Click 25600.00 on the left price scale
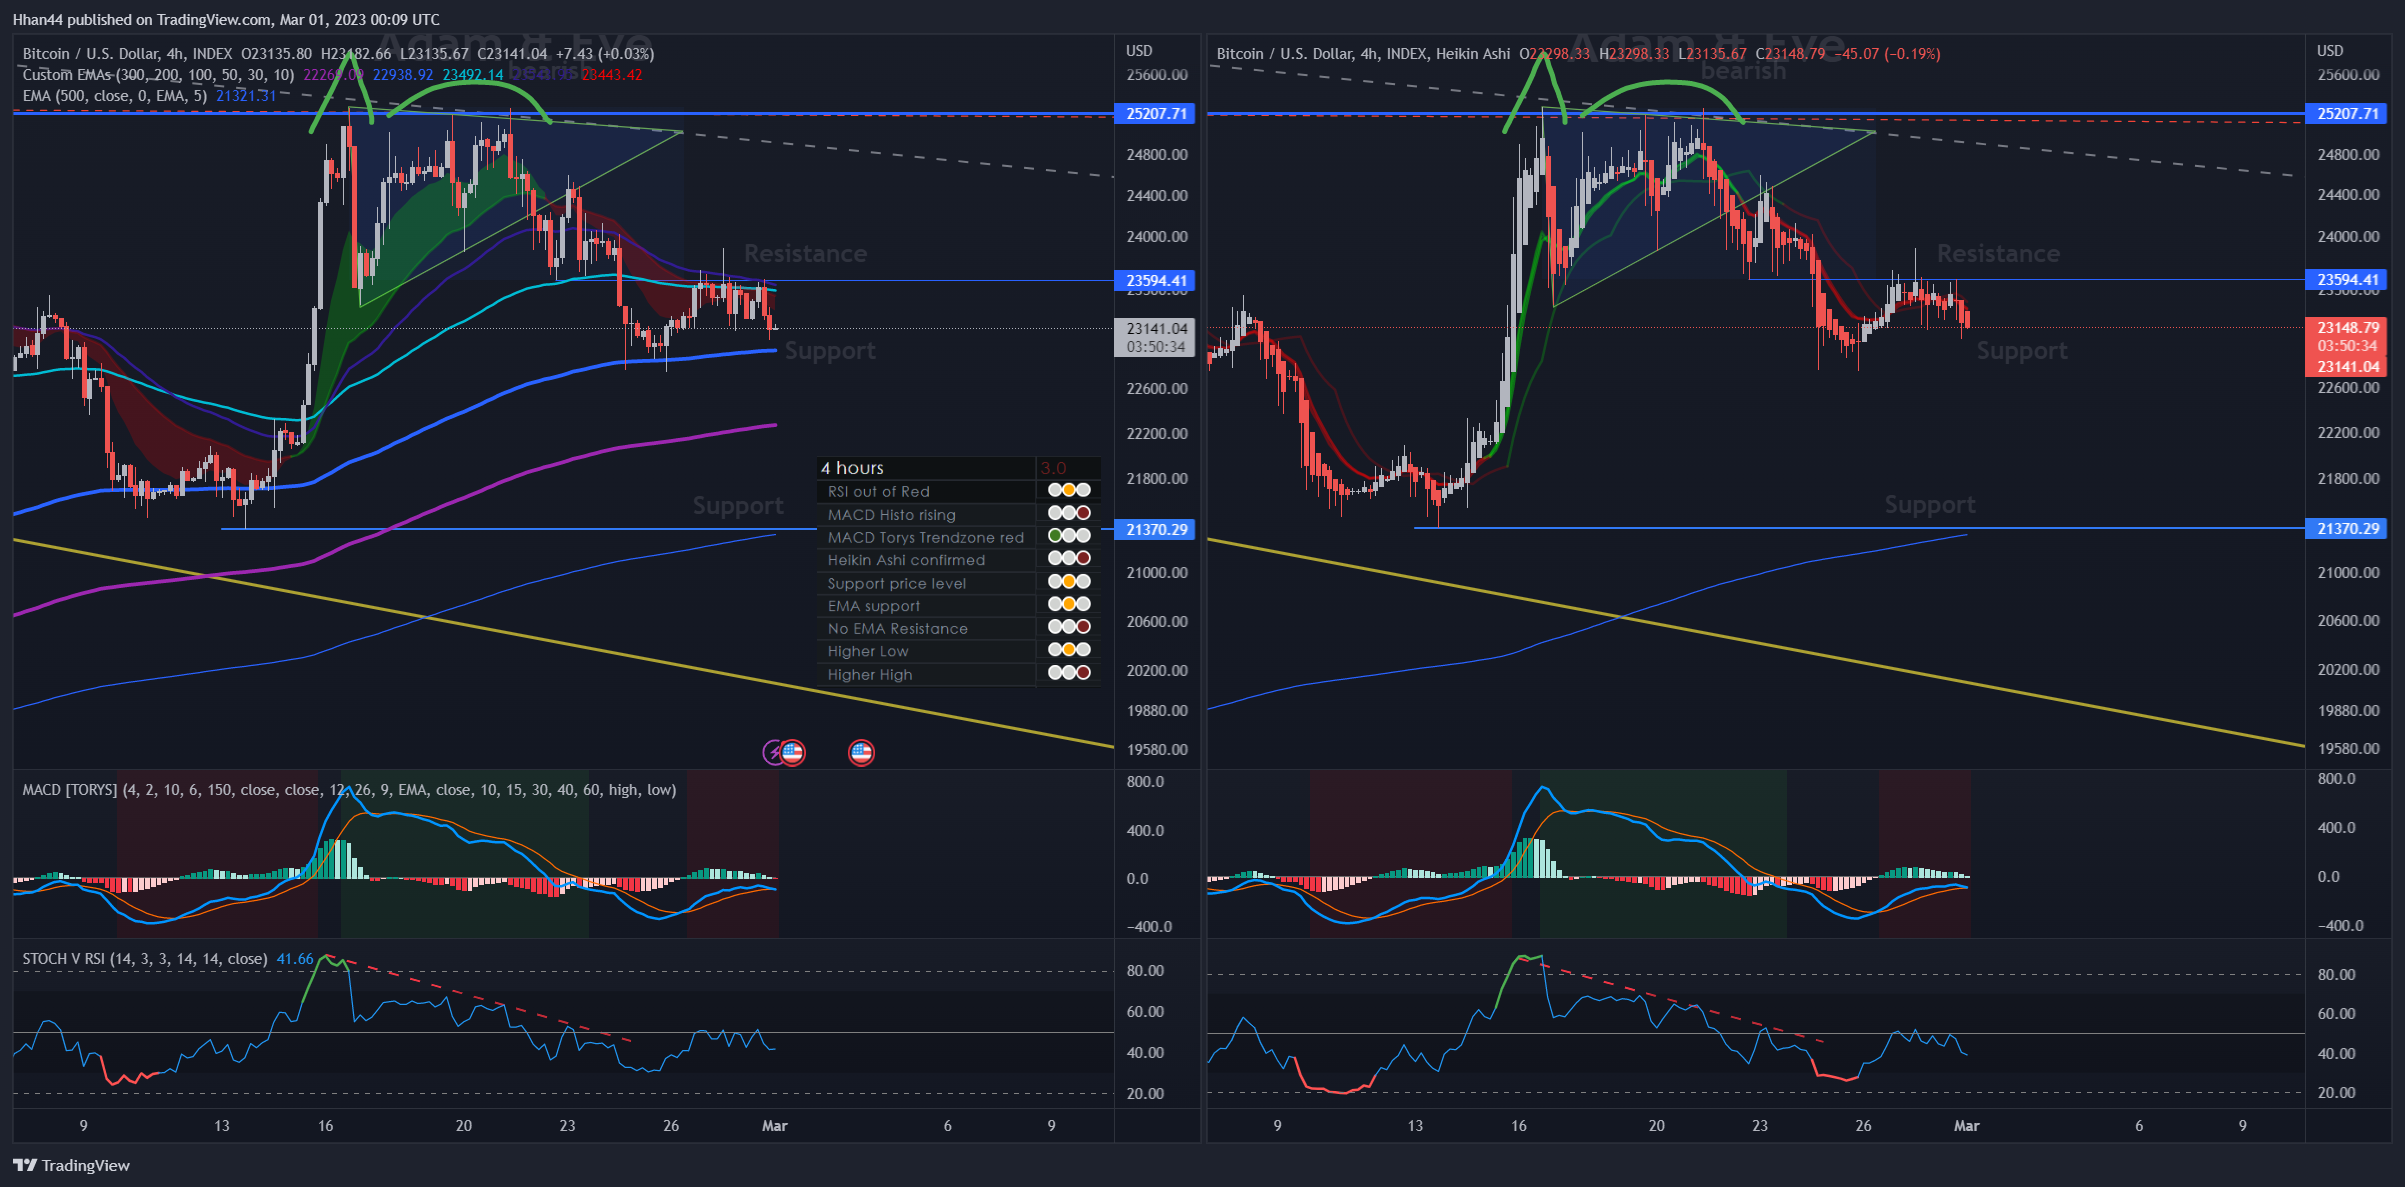Image resolution: width=2405 pixels, height=1187 pixels. (1157, 74)
